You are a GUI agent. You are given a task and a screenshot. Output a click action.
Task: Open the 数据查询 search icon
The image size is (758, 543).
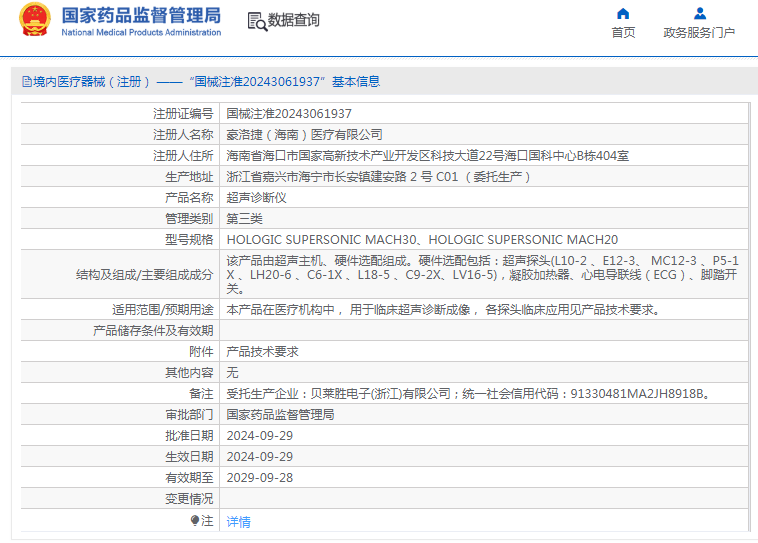click(x=257, y=21)
